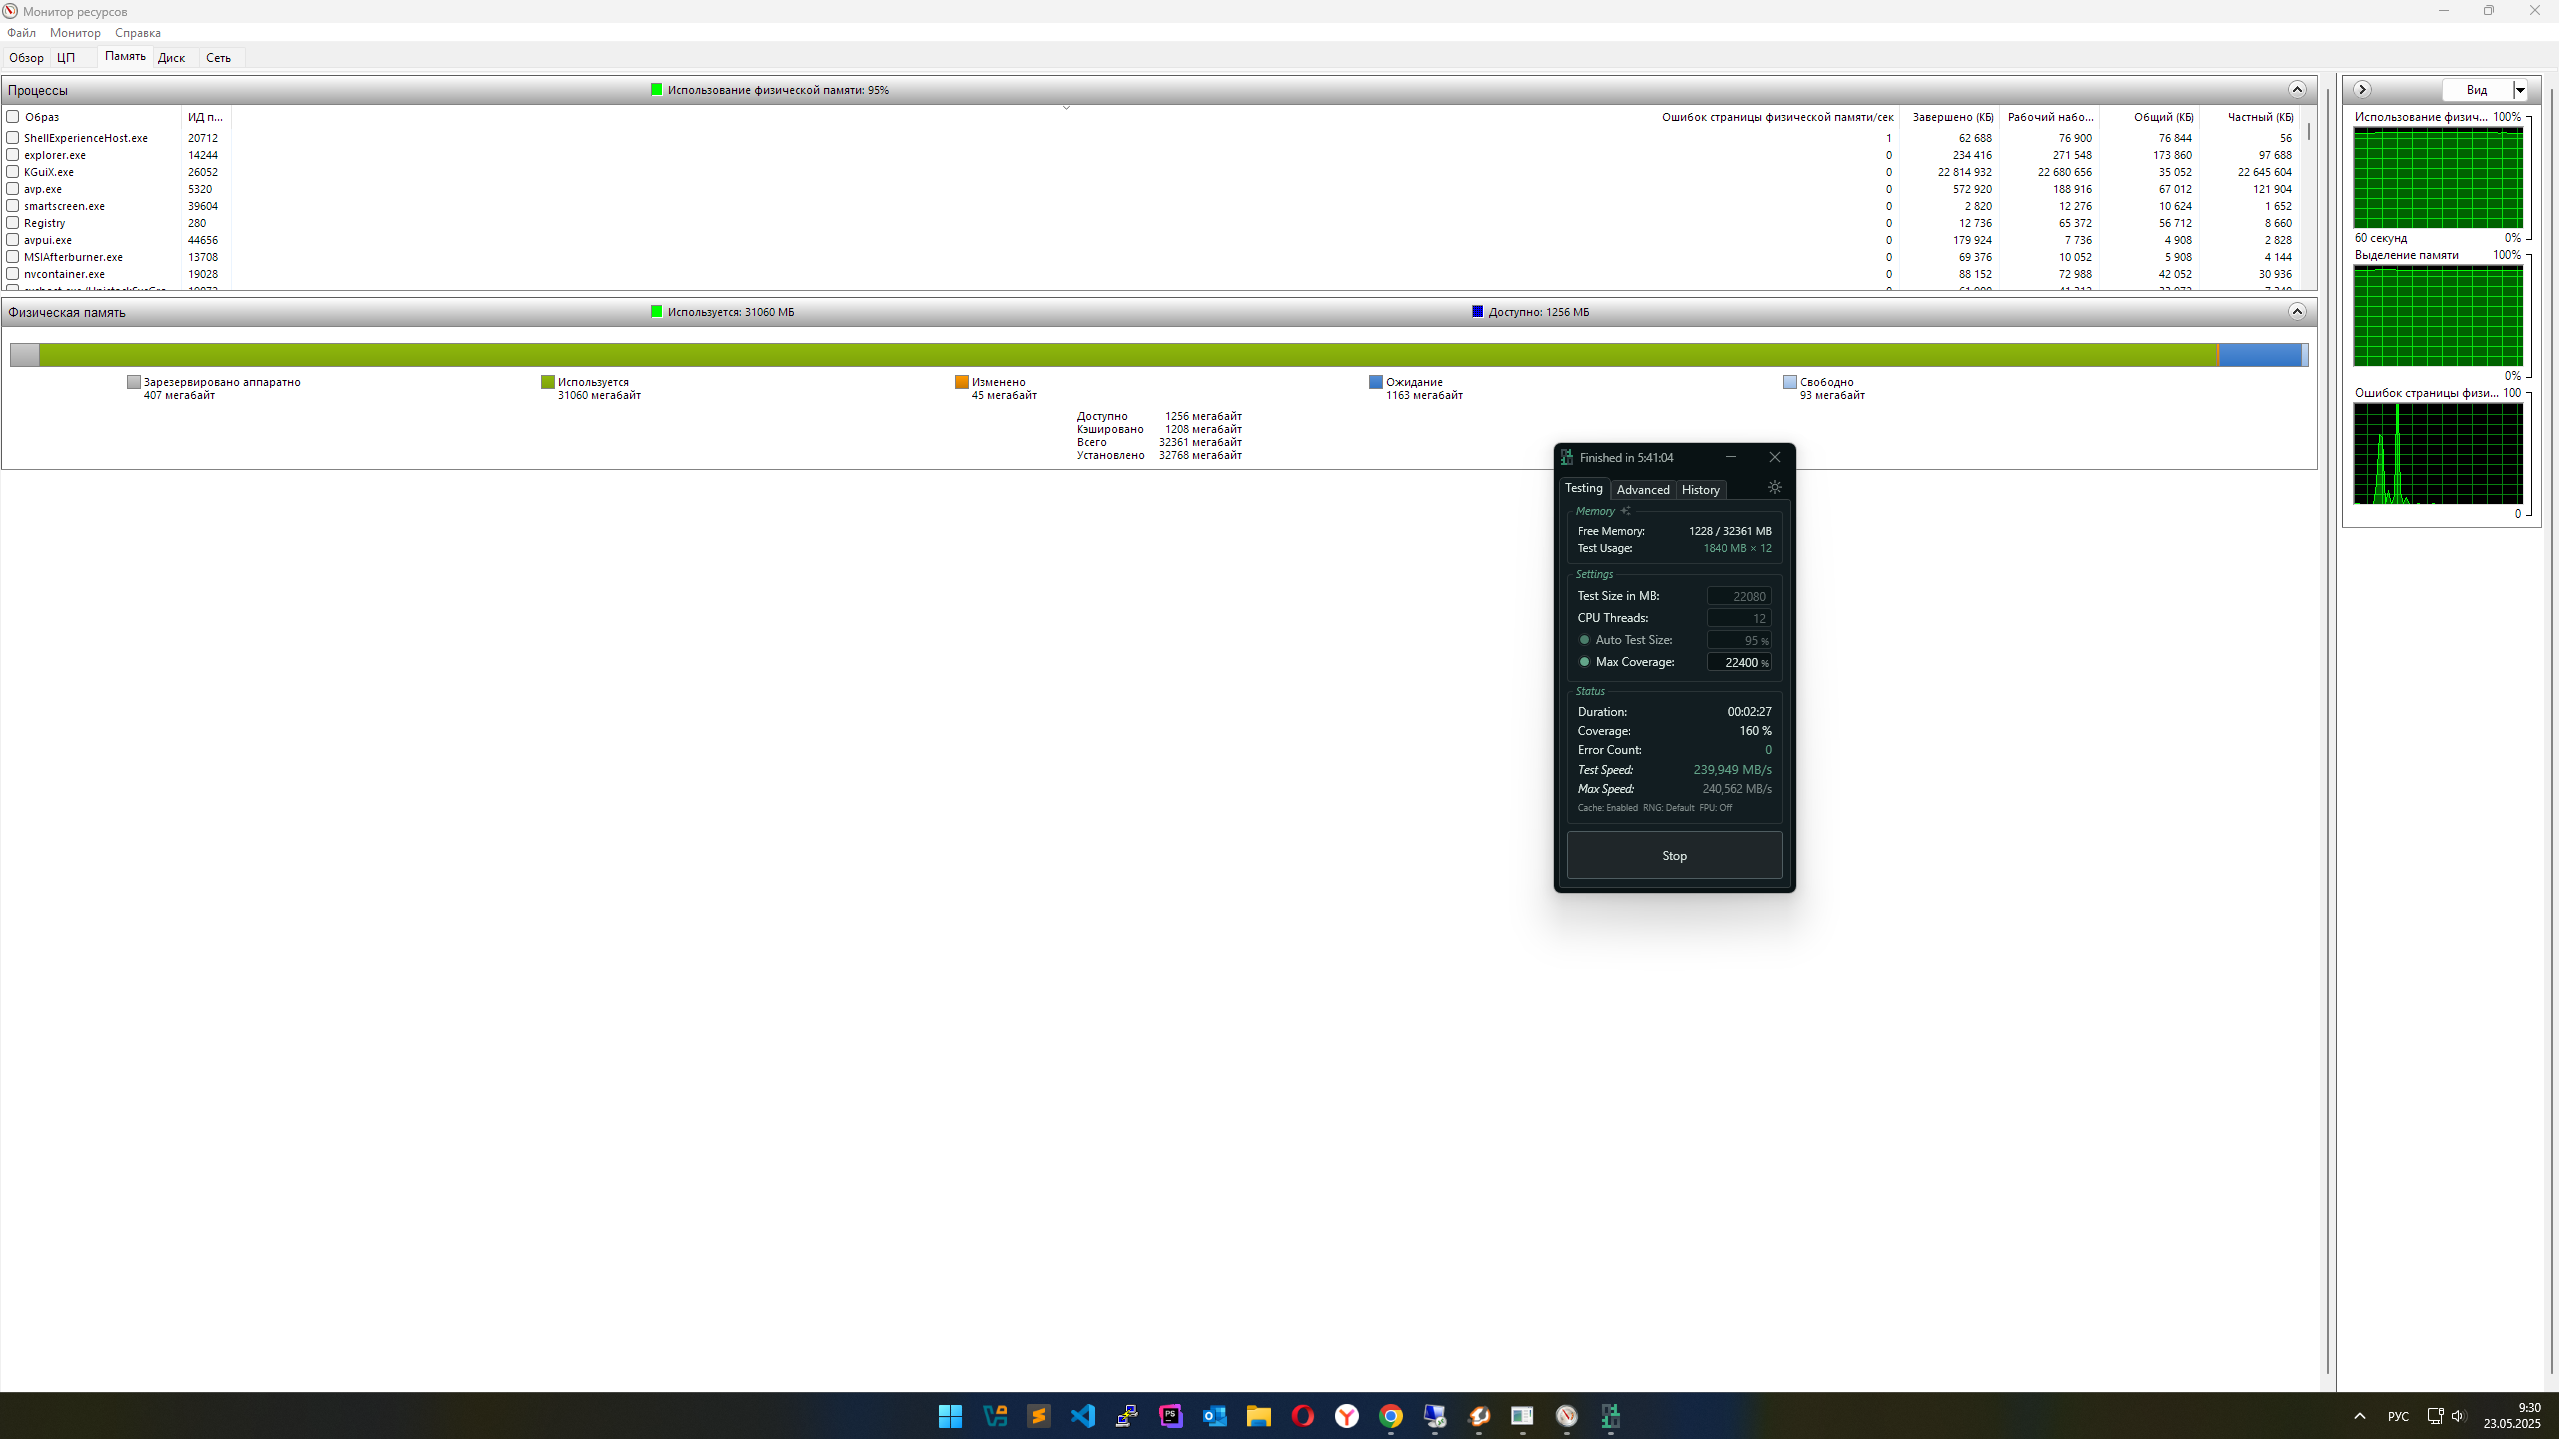Switch to the Advanced tab
2559x1439 pixels.
[1642, 490]
